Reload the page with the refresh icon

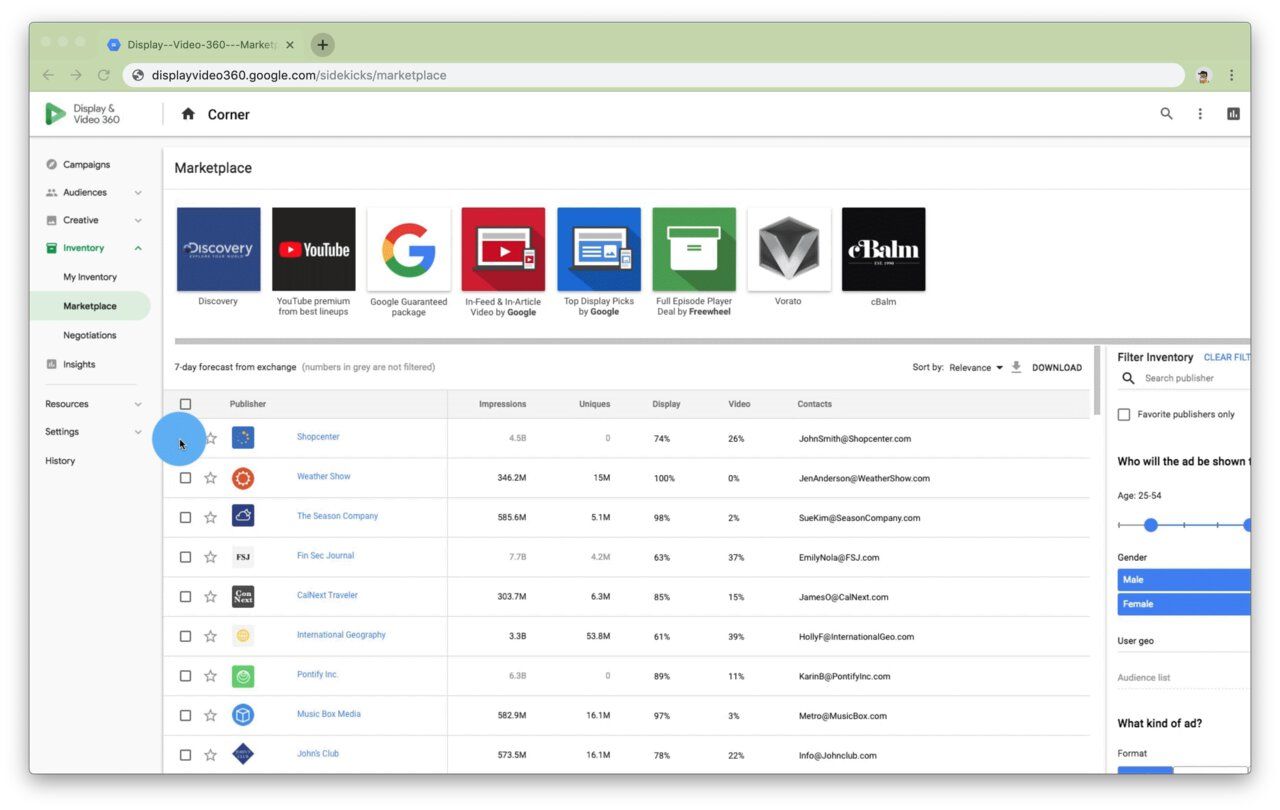(x=104, y=75)
